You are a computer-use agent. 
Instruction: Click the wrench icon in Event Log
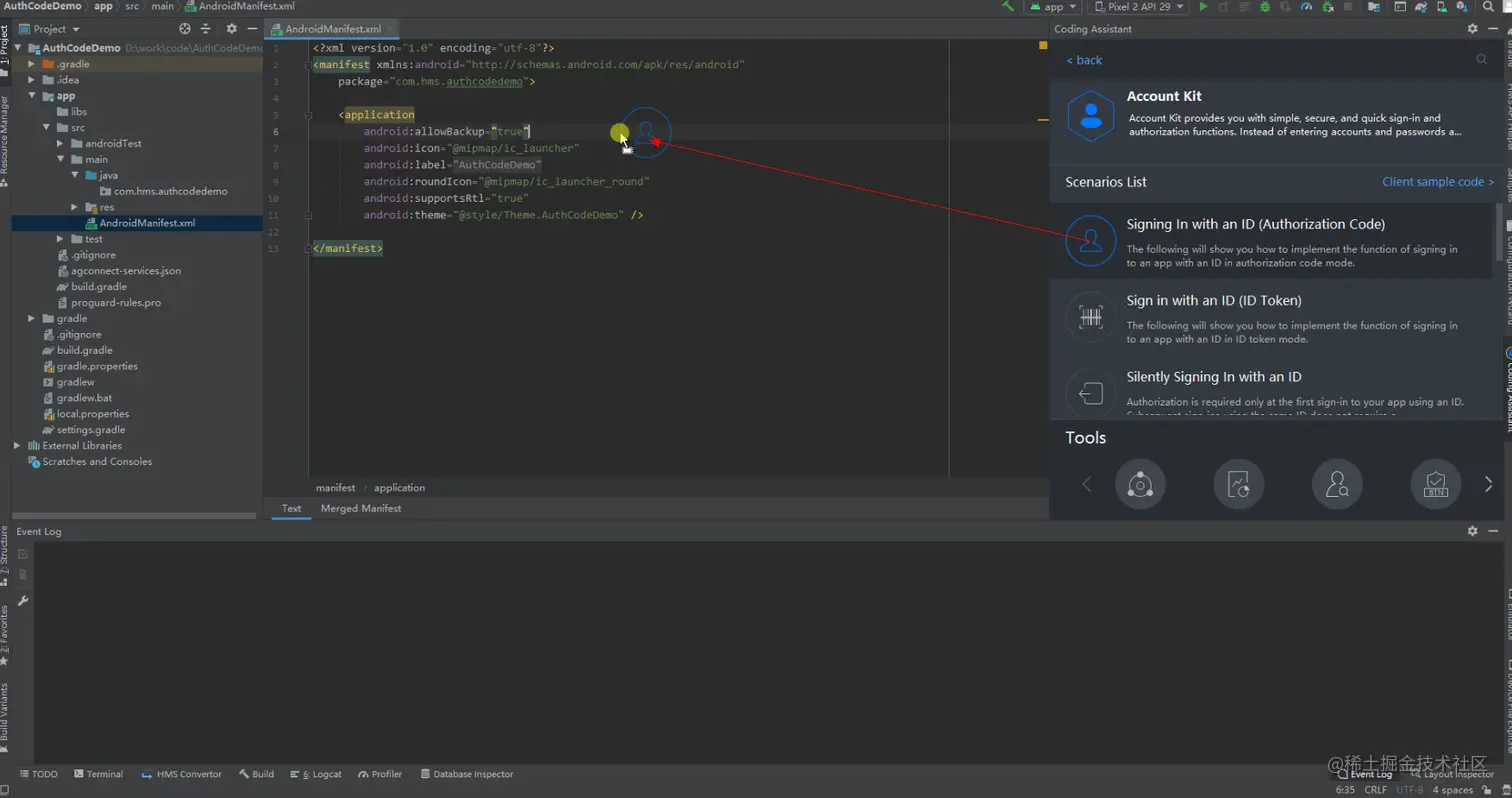(x=23, y=601)
